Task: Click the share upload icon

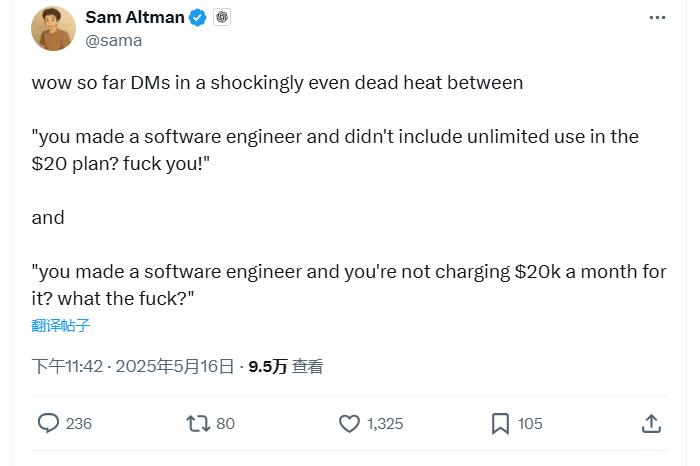Action: click(651, 424)
